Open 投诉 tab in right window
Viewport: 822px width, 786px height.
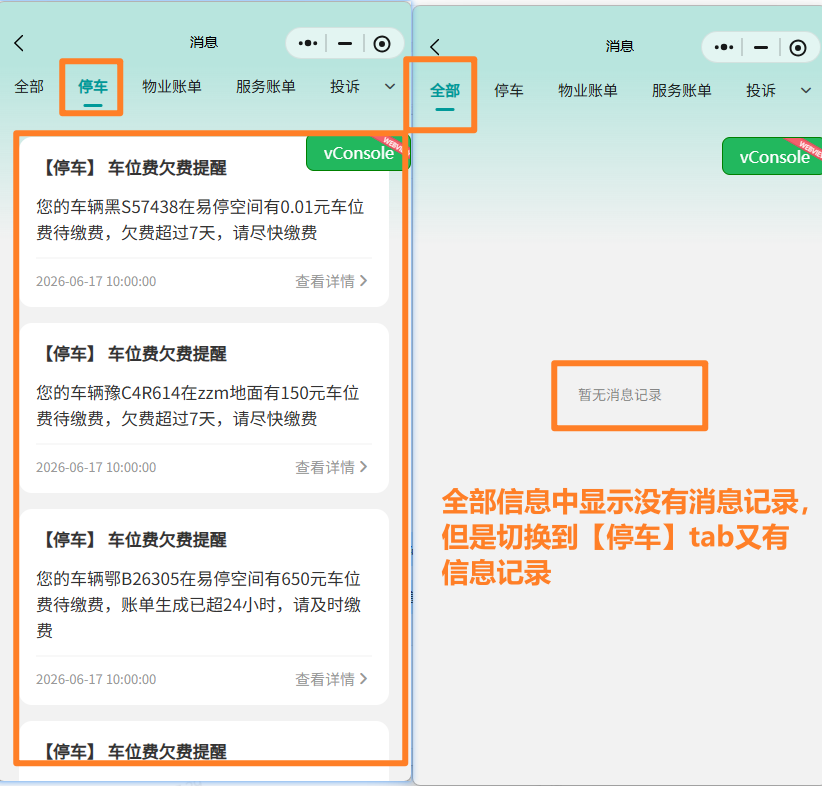761,91
